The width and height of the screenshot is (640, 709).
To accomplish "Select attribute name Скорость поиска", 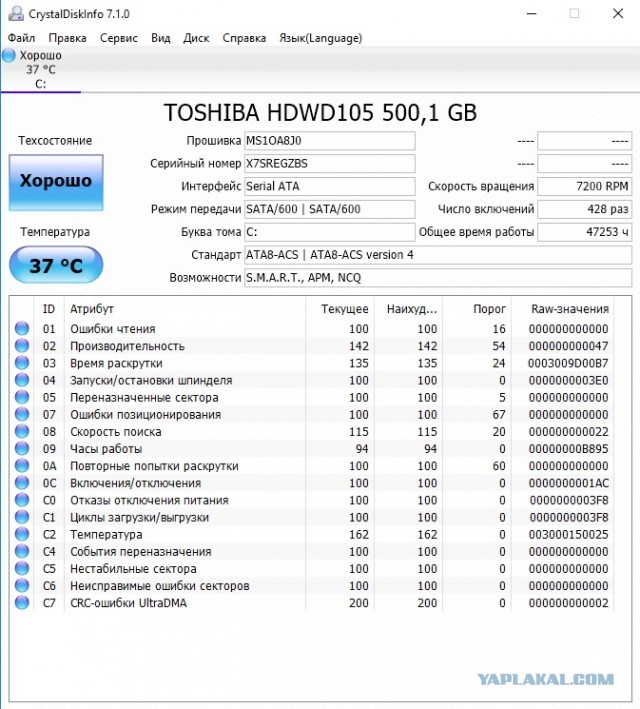I will pyautogui.click(x=116, y=432).
